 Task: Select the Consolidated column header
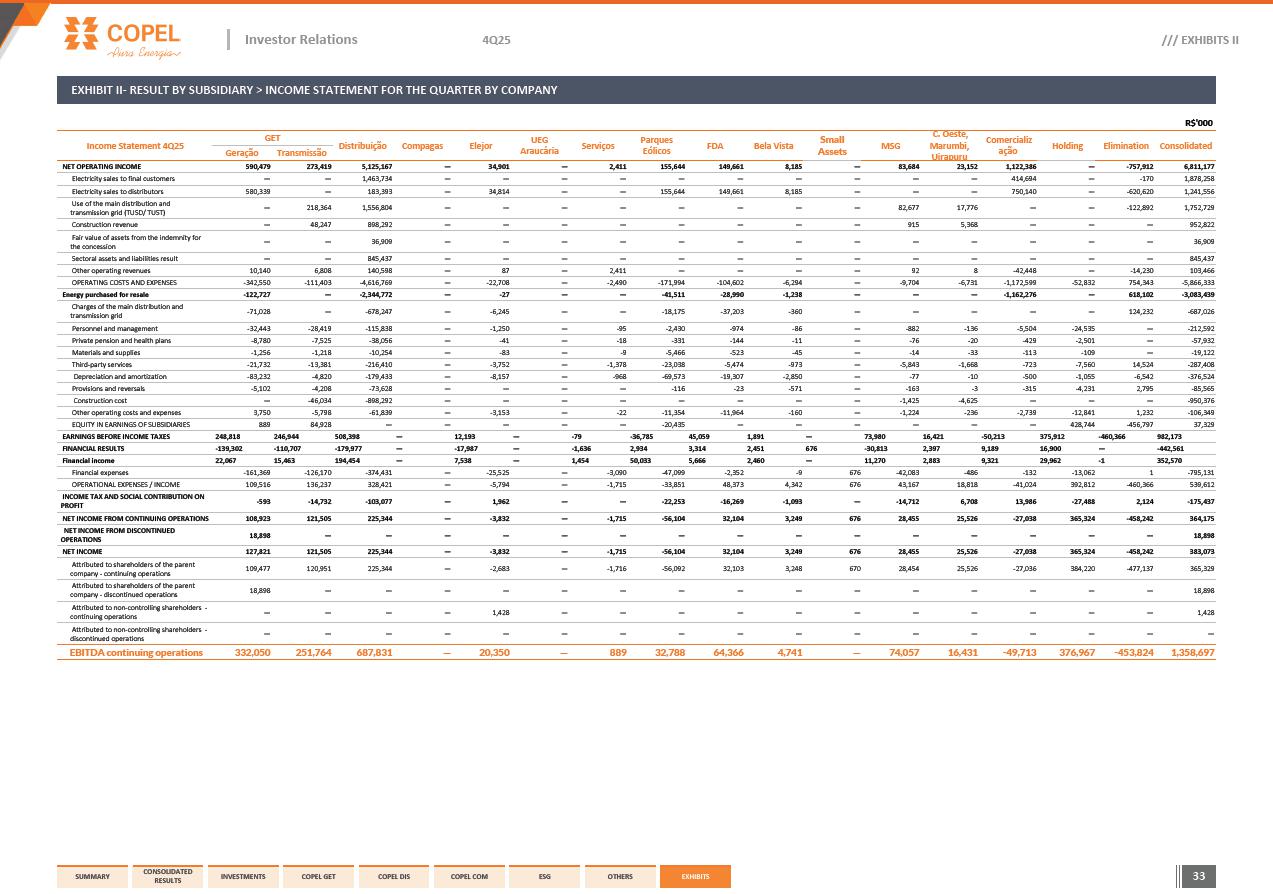click(x=1185, y=146)
